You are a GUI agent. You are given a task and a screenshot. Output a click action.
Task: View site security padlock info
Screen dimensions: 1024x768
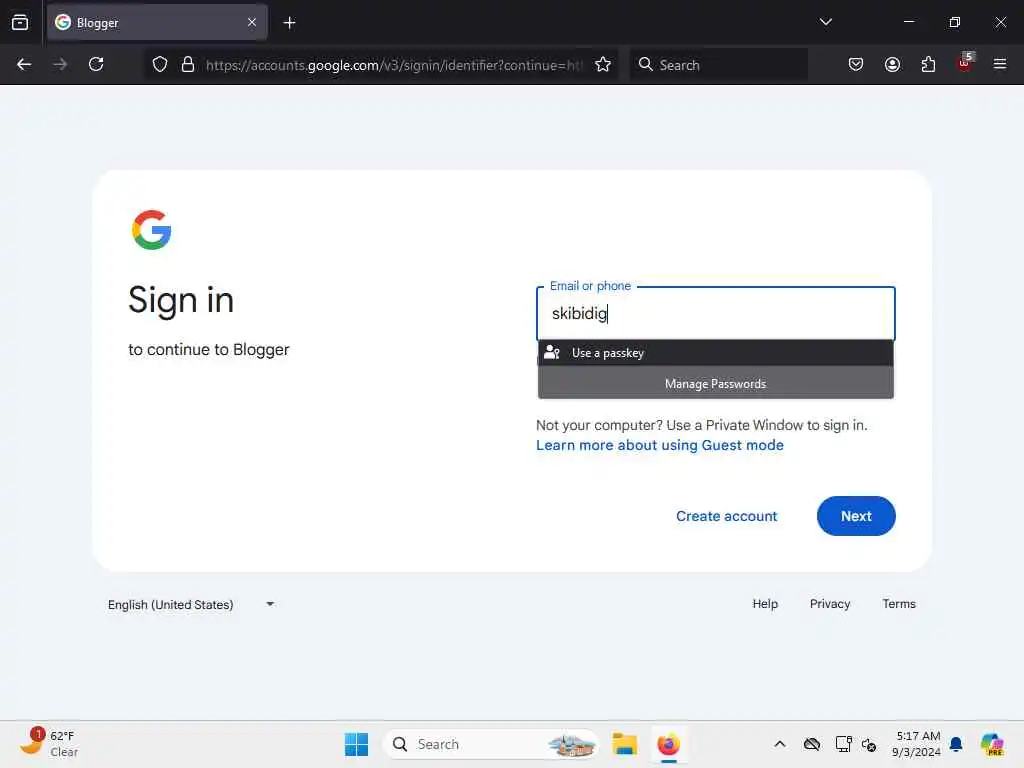pos(188,64)
